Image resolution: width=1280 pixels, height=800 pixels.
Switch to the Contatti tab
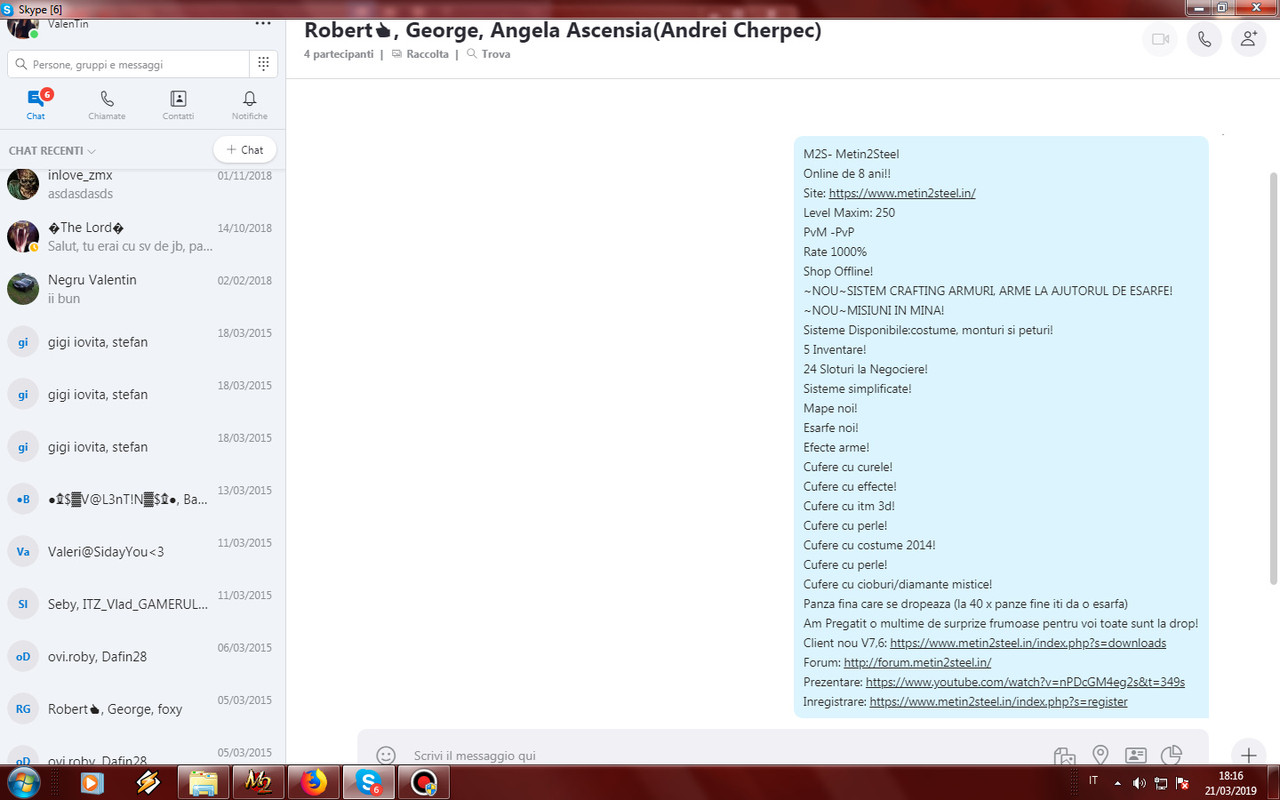tap(178, 104)
